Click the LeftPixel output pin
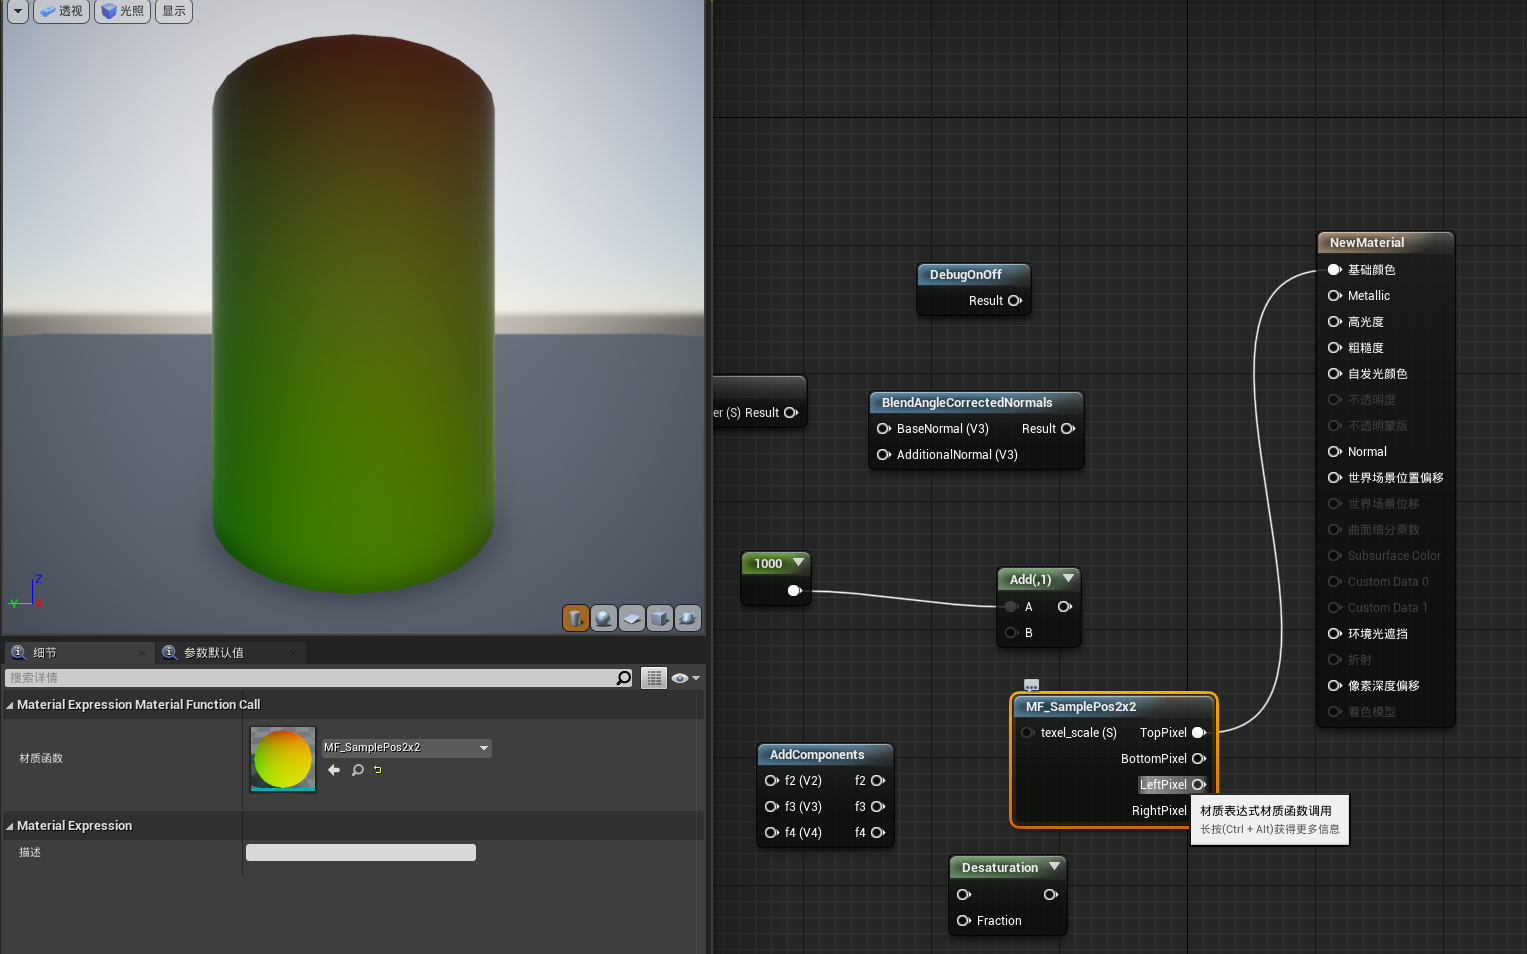The image size is (1527, 954). click(1198, 785)
